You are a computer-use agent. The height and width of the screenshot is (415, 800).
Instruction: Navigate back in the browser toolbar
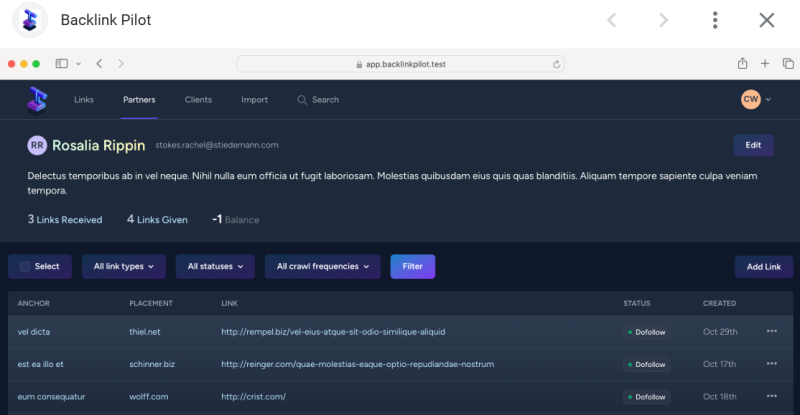click(99, 64)
